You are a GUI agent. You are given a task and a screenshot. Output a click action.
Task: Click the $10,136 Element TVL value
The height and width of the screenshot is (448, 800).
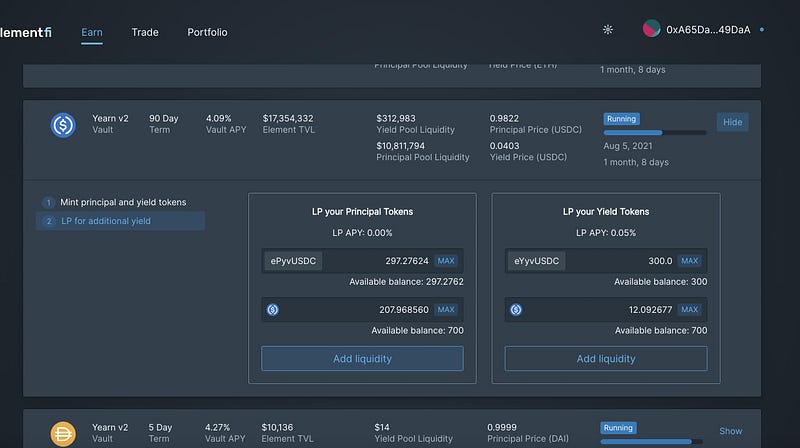[x=277, y=427]
